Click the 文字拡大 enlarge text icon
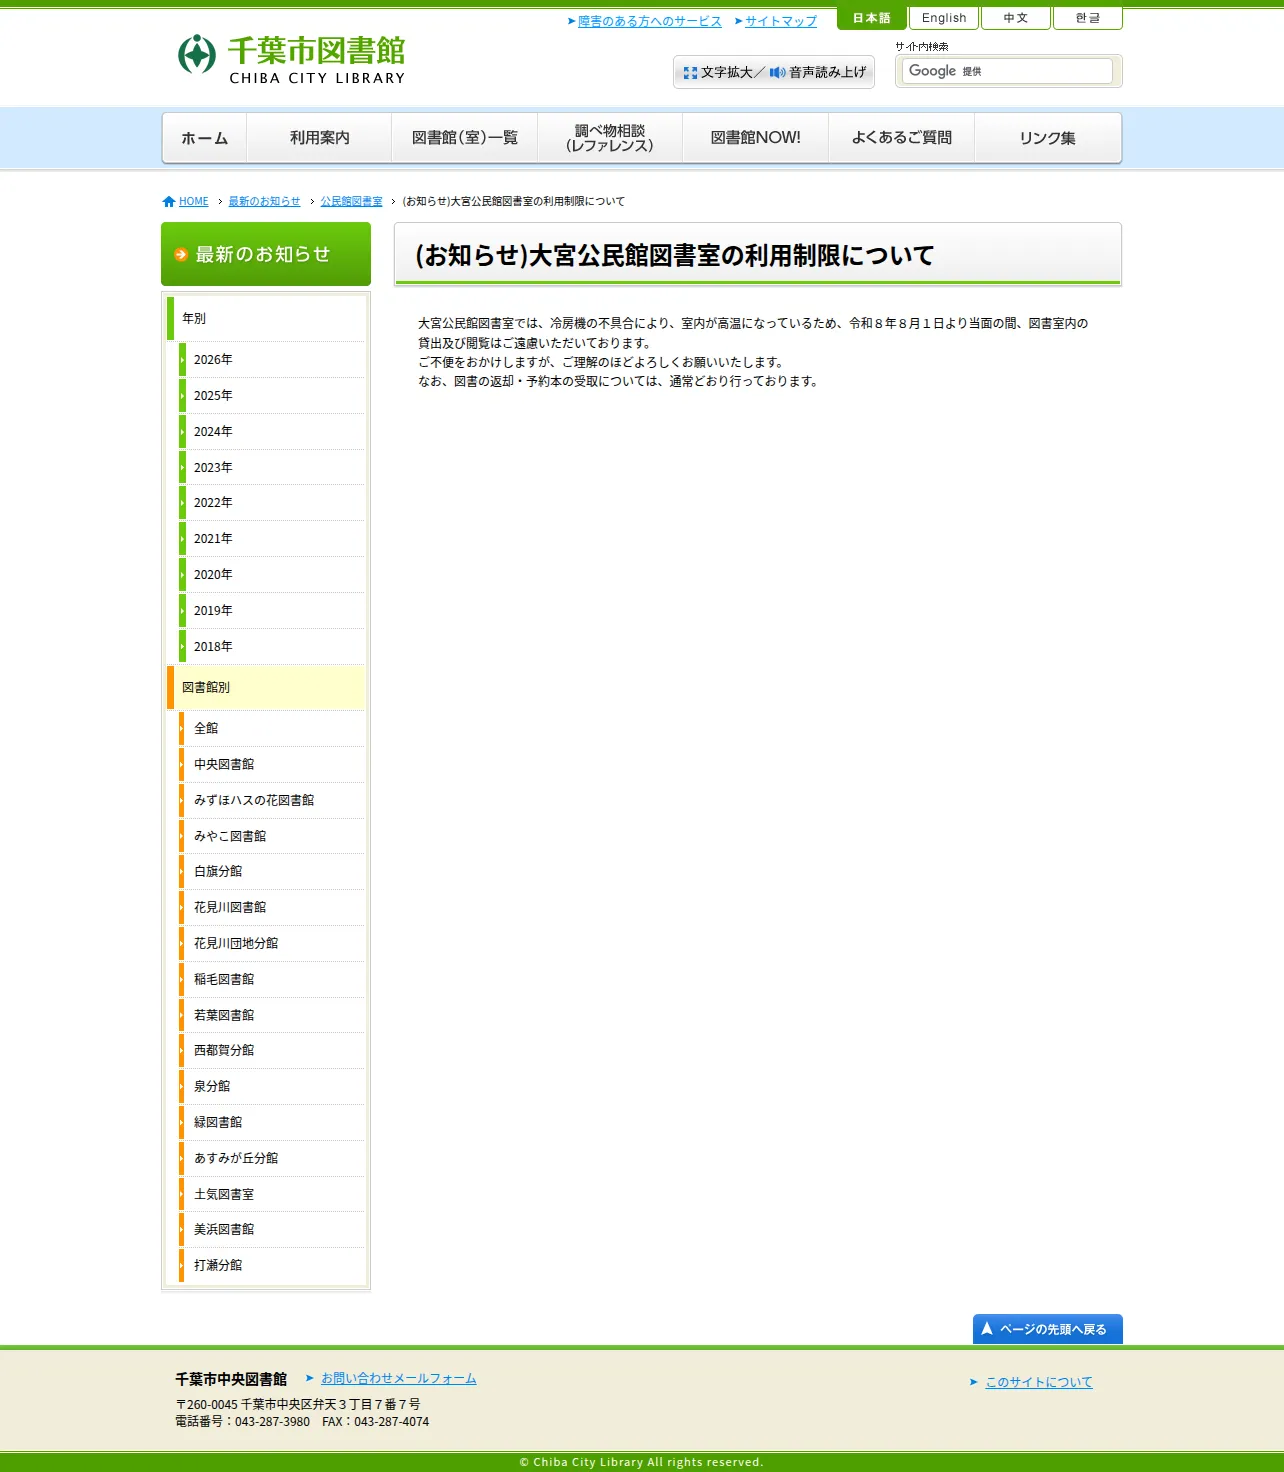 tap(690, 73)
